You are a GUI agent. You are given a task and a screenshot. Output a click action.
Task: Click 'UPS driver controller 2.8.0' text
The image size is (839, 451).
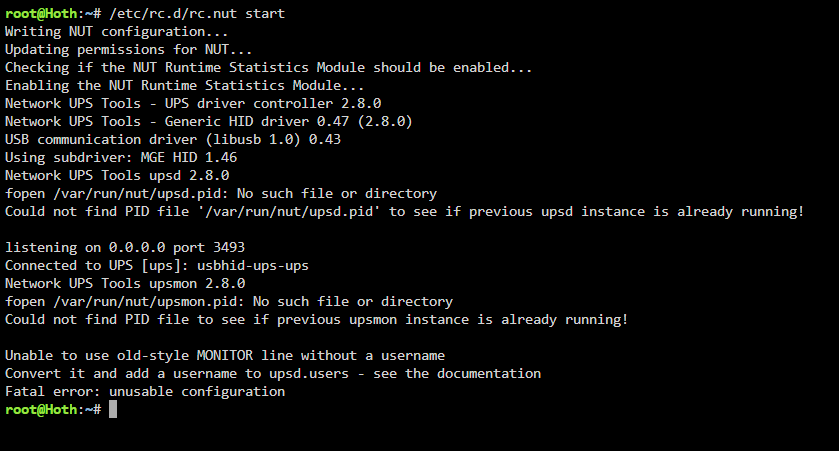point(273,103)
